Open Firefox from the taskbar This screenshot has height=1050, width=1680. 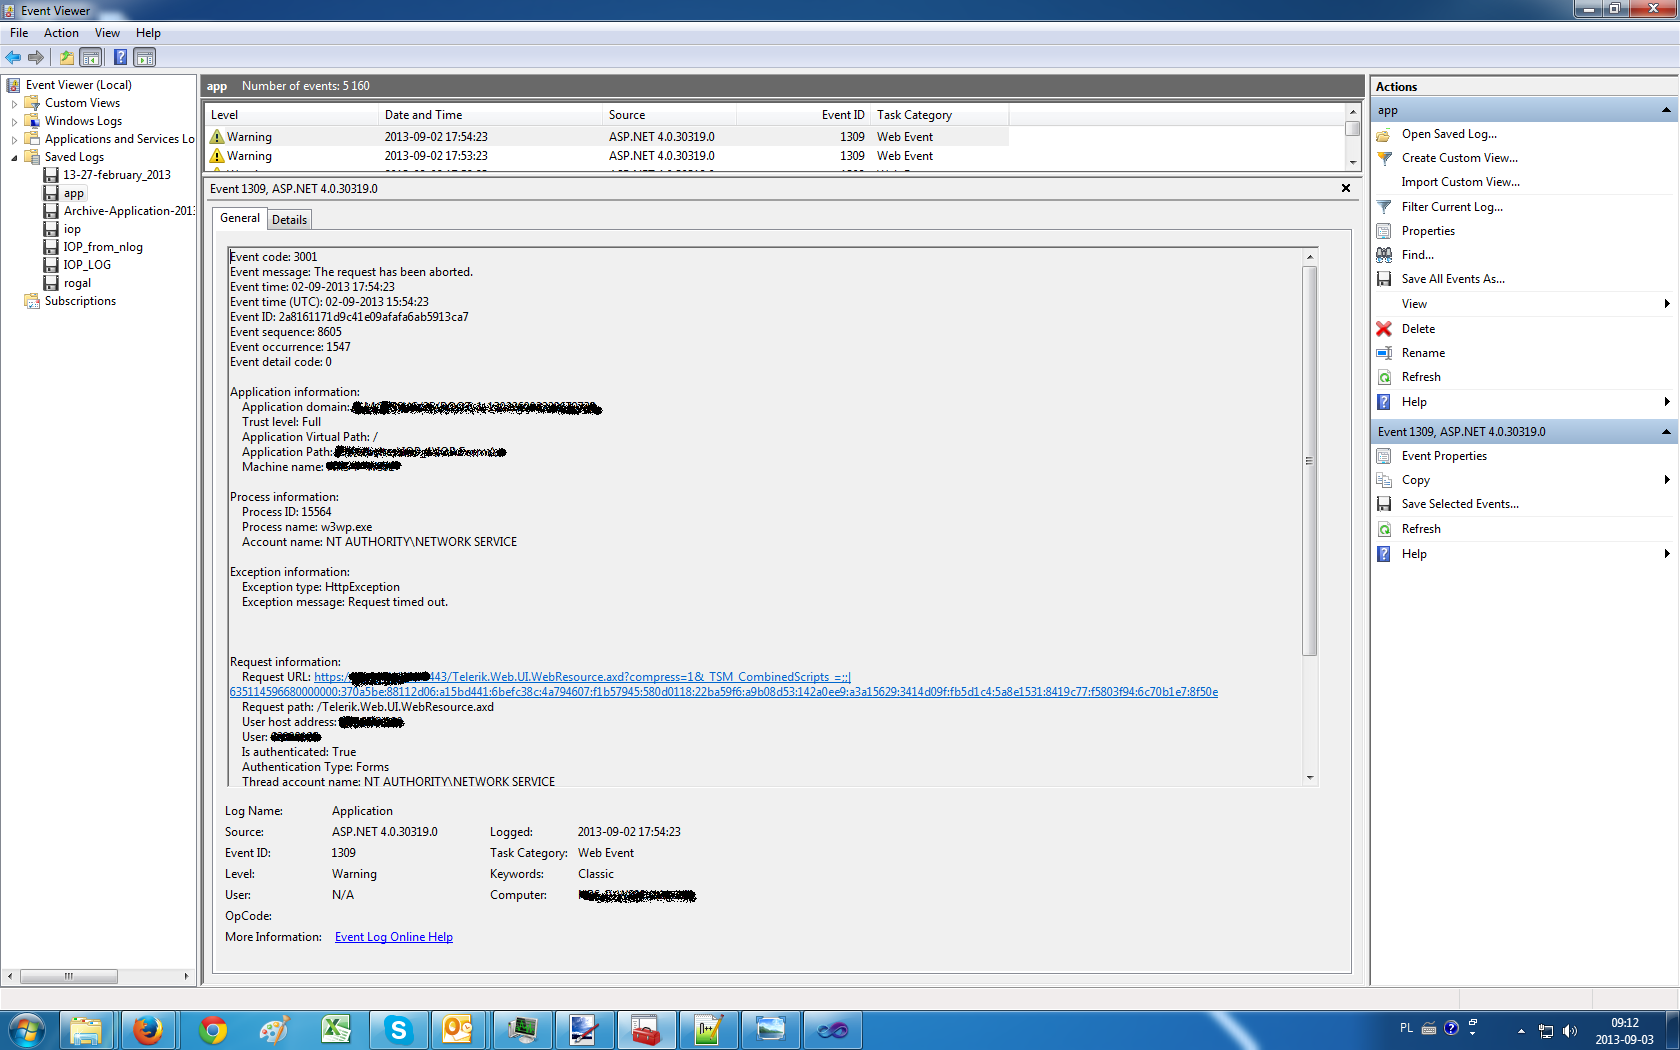click(x=148, y=1030)
